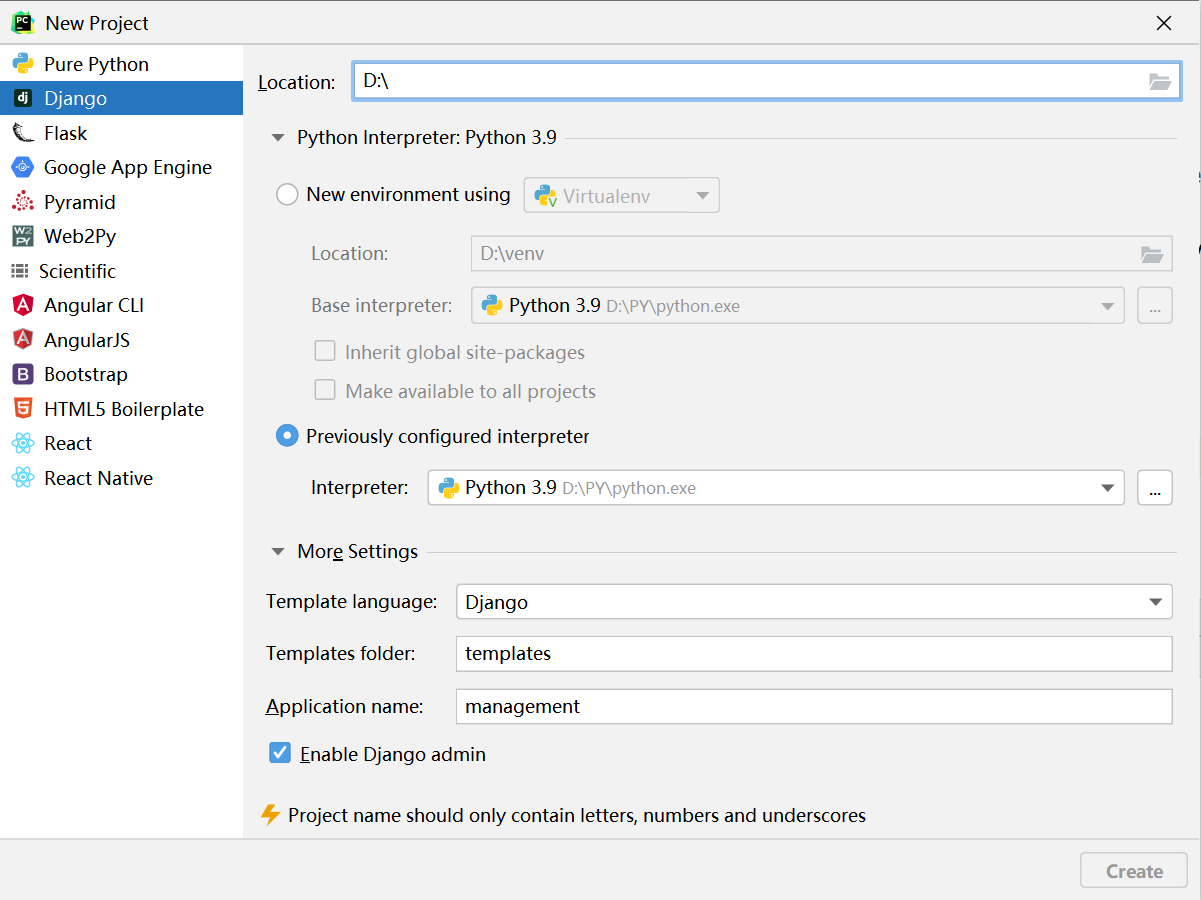
Task: Click the interpreter ellipsis button
Action: [x=1154, y=488]
